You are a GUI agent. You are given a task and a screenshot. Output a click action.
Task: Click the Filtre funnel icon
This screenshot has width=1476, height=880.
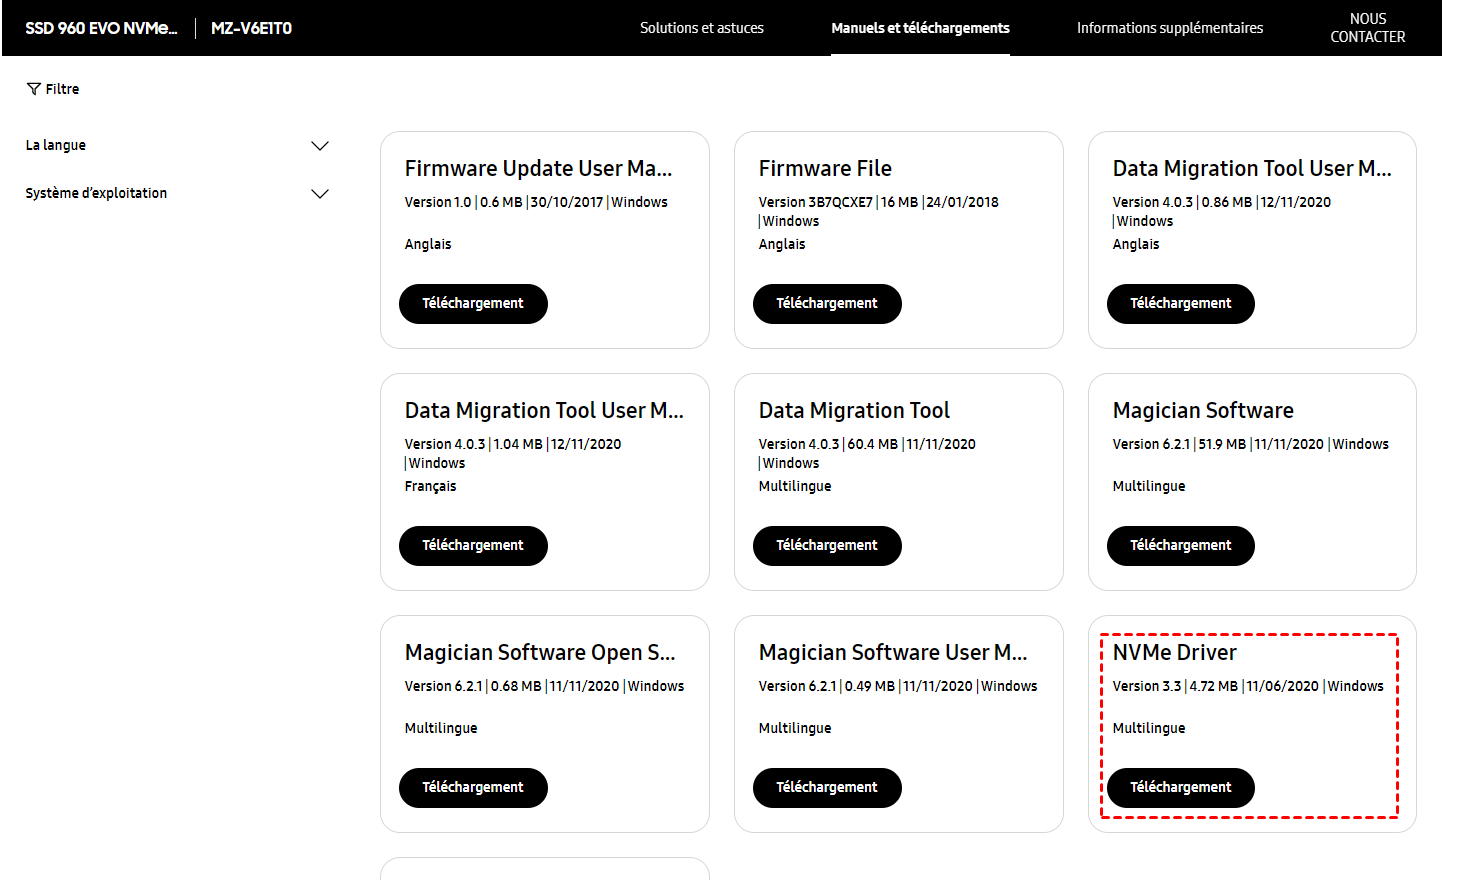coord(34,89)
